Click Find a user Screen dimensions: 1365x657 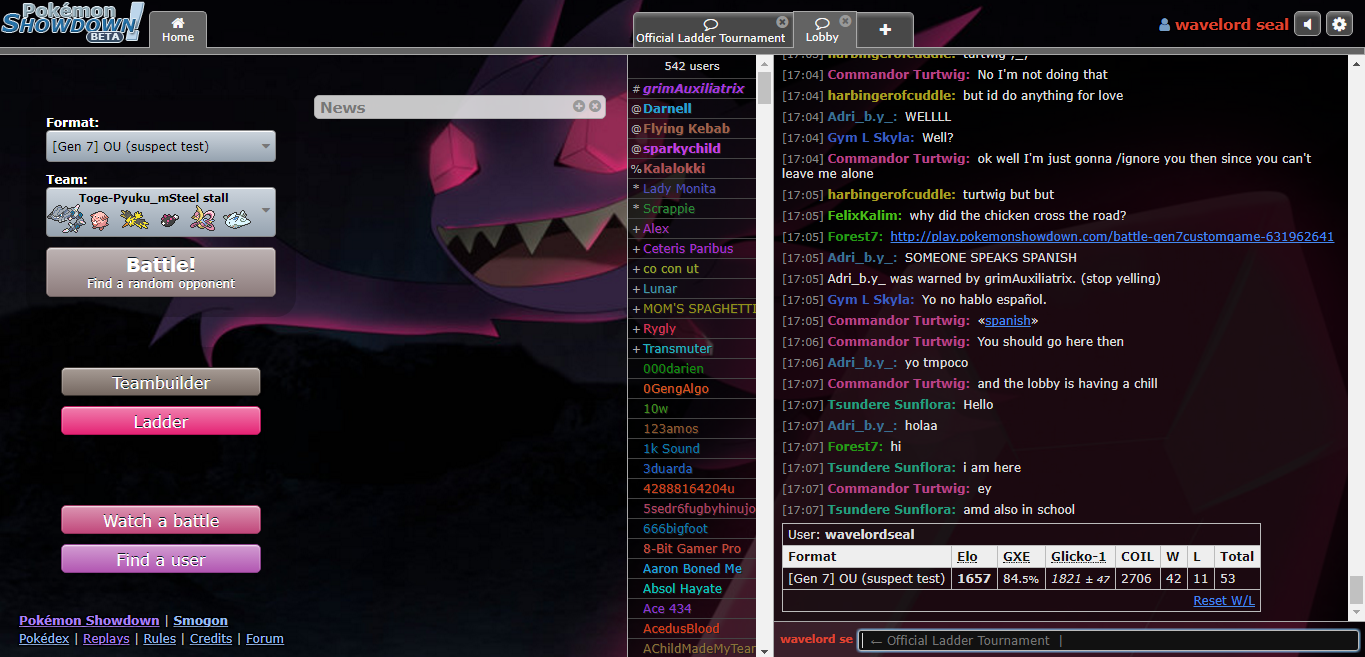coord(161,559)
